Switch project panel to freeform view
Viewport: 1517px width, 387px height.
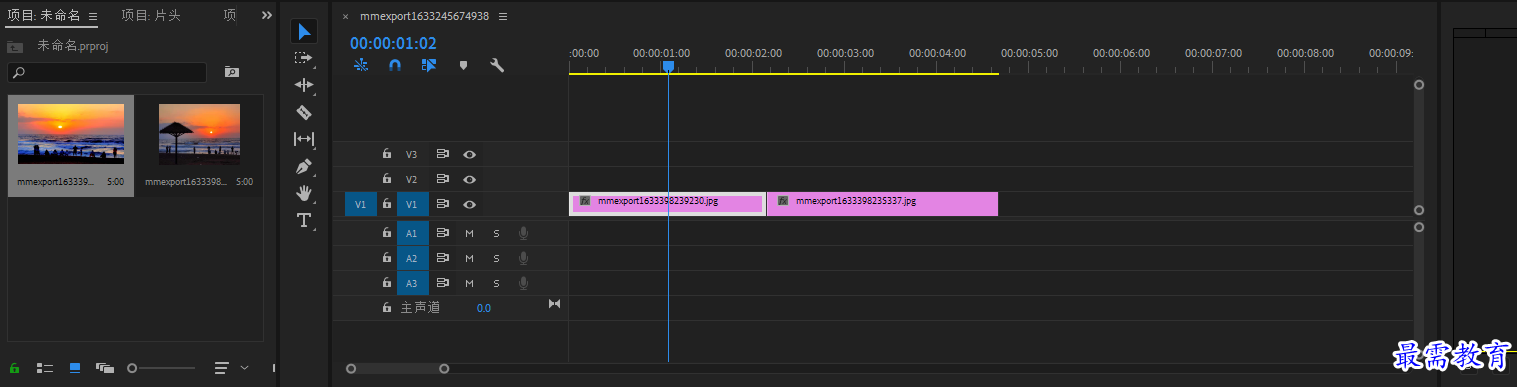point(105,368)
